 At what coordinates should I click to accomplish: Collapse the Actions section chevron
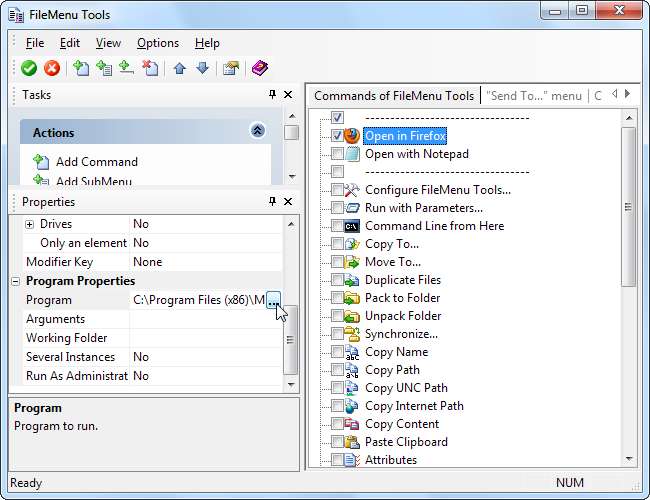[x=257, y=131]
